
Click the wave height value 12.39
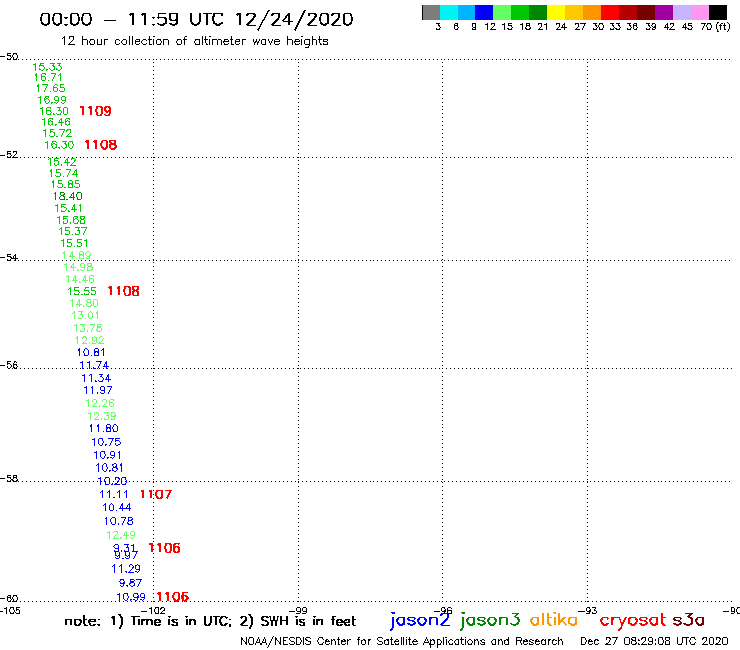101,416
